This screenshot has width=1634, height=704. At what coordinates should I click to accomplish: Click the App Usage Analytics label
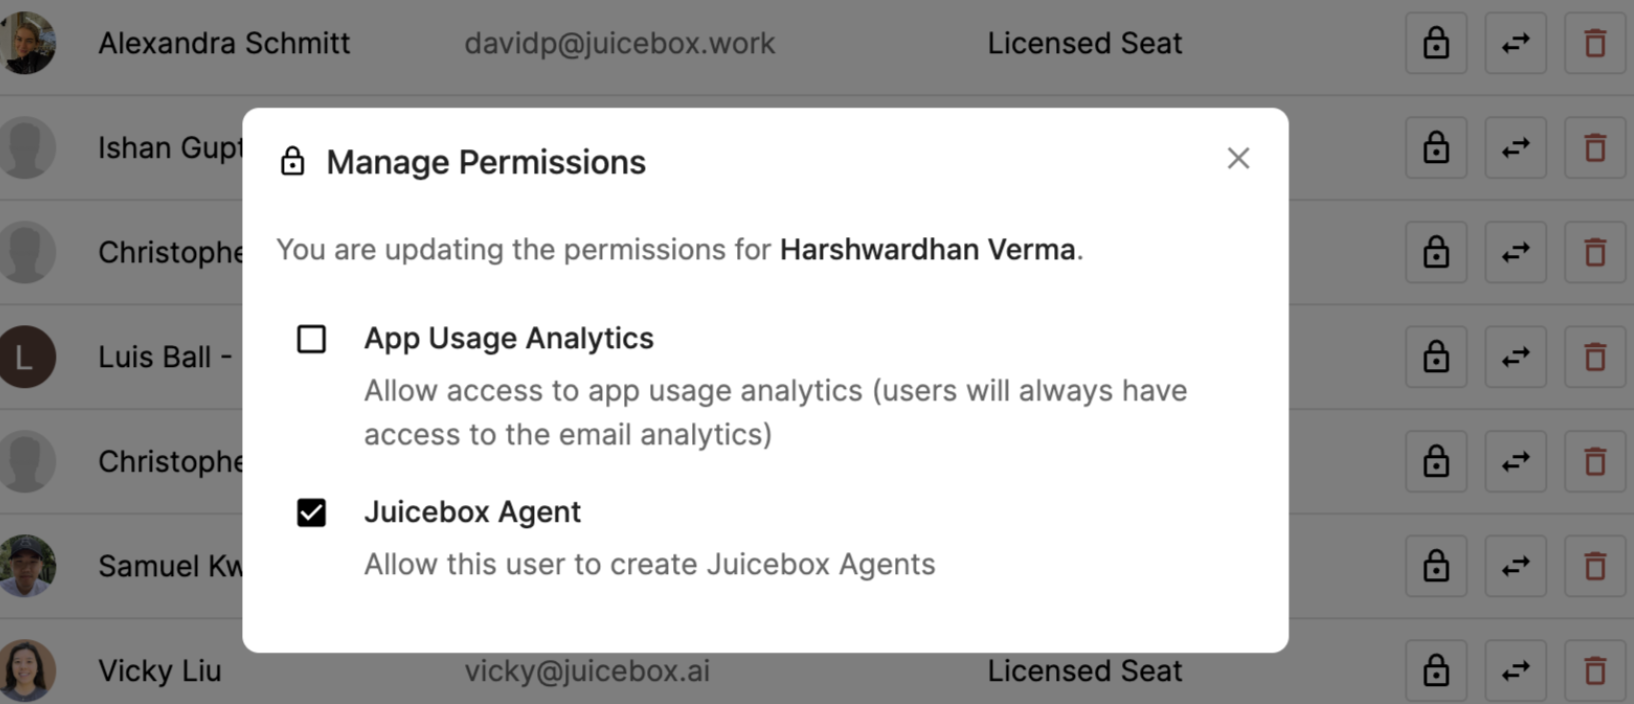coord(508,339)
